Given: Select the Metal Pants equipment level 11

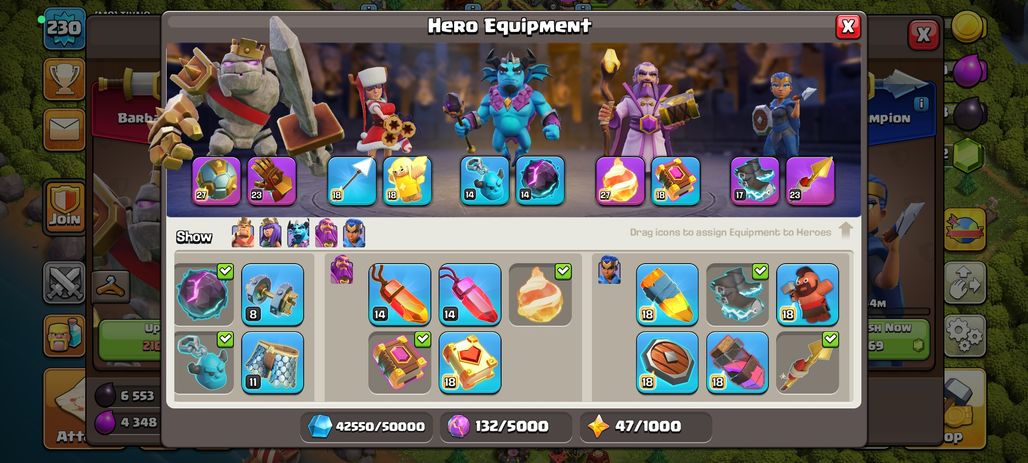Looking at the screenshot, I should click(272, 362).
